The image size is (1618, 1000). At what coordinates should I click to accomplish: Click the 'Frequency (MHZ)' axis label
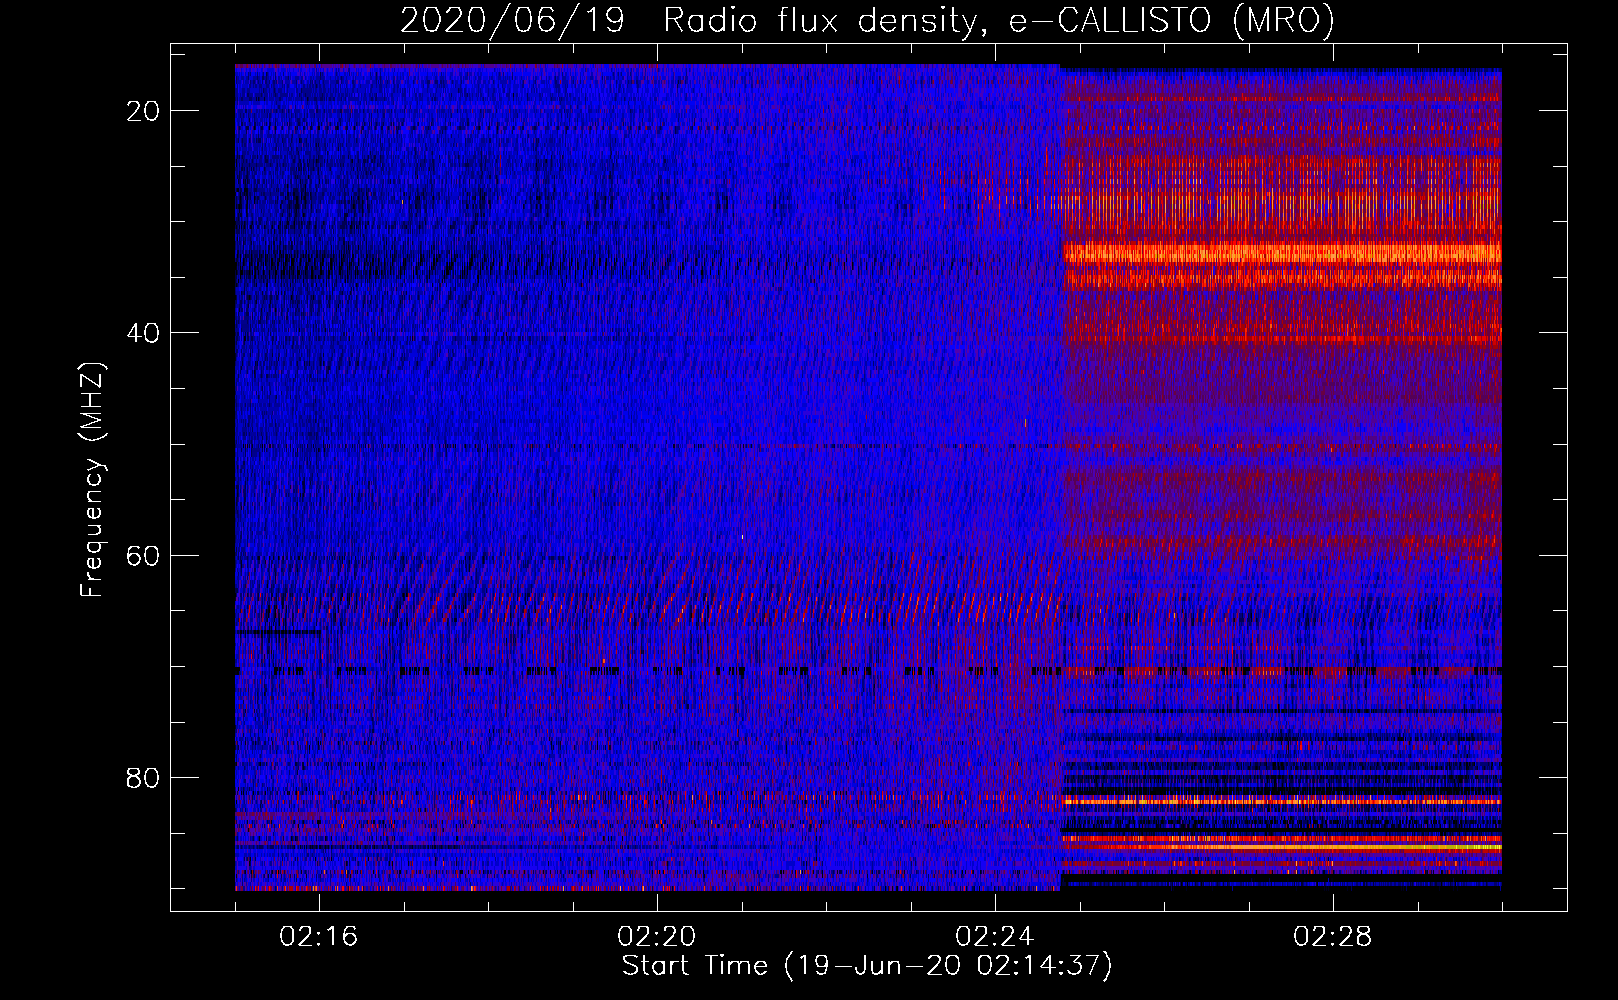click(92, 480)
